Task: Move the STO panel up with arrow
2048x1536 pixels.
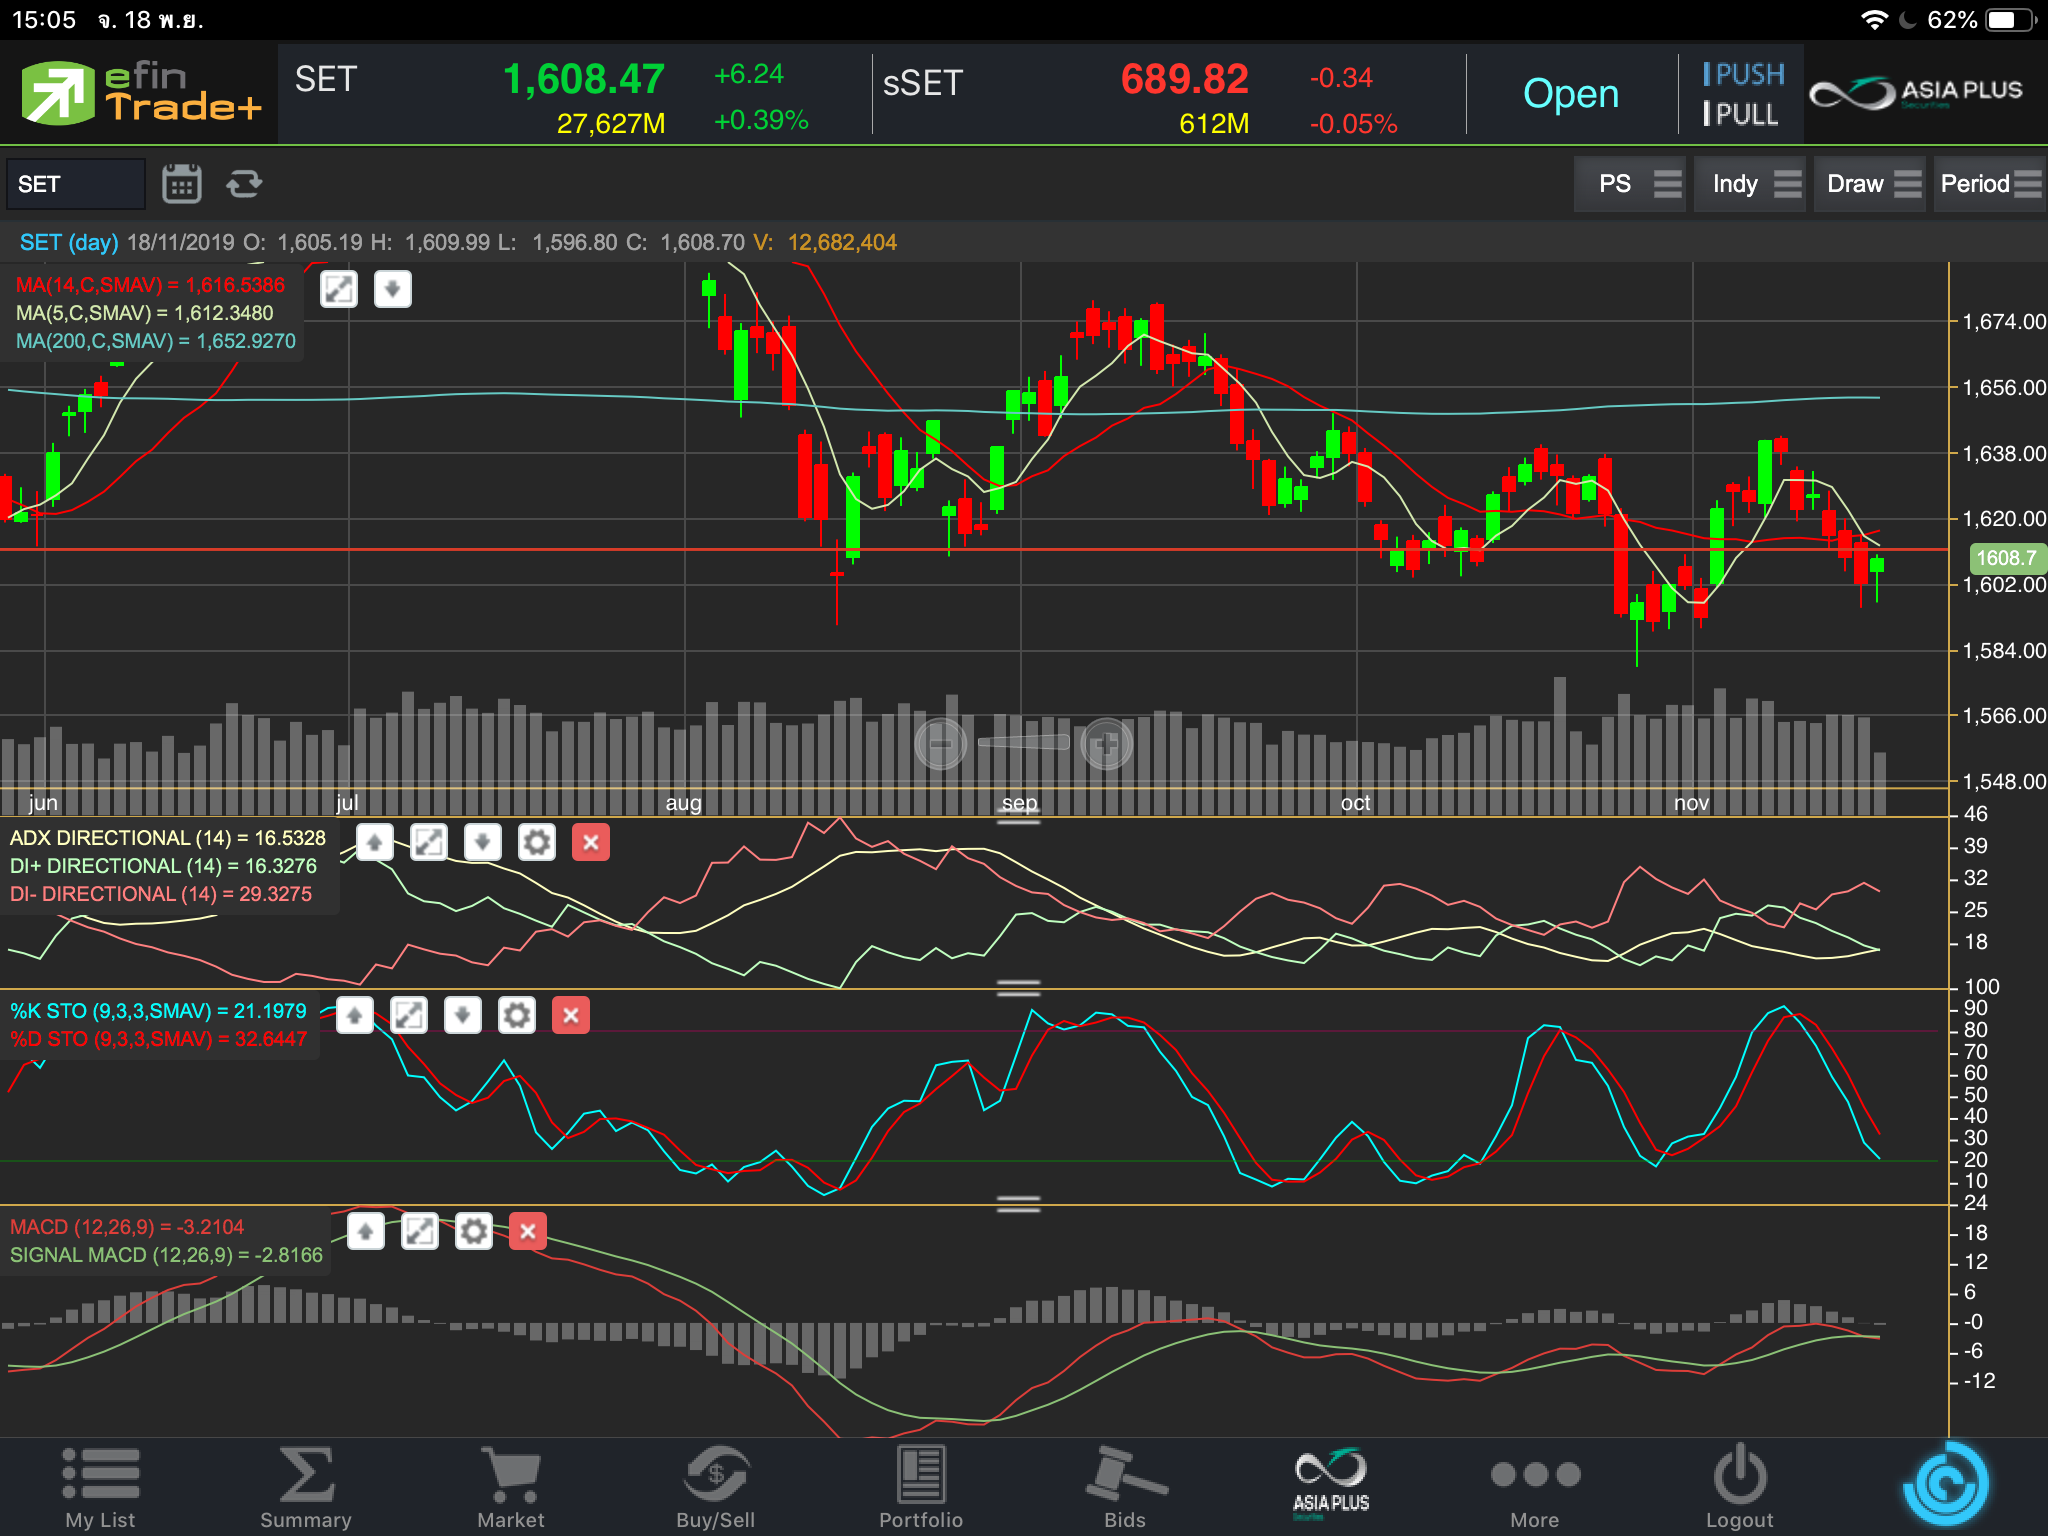Action: point(355,1016)
